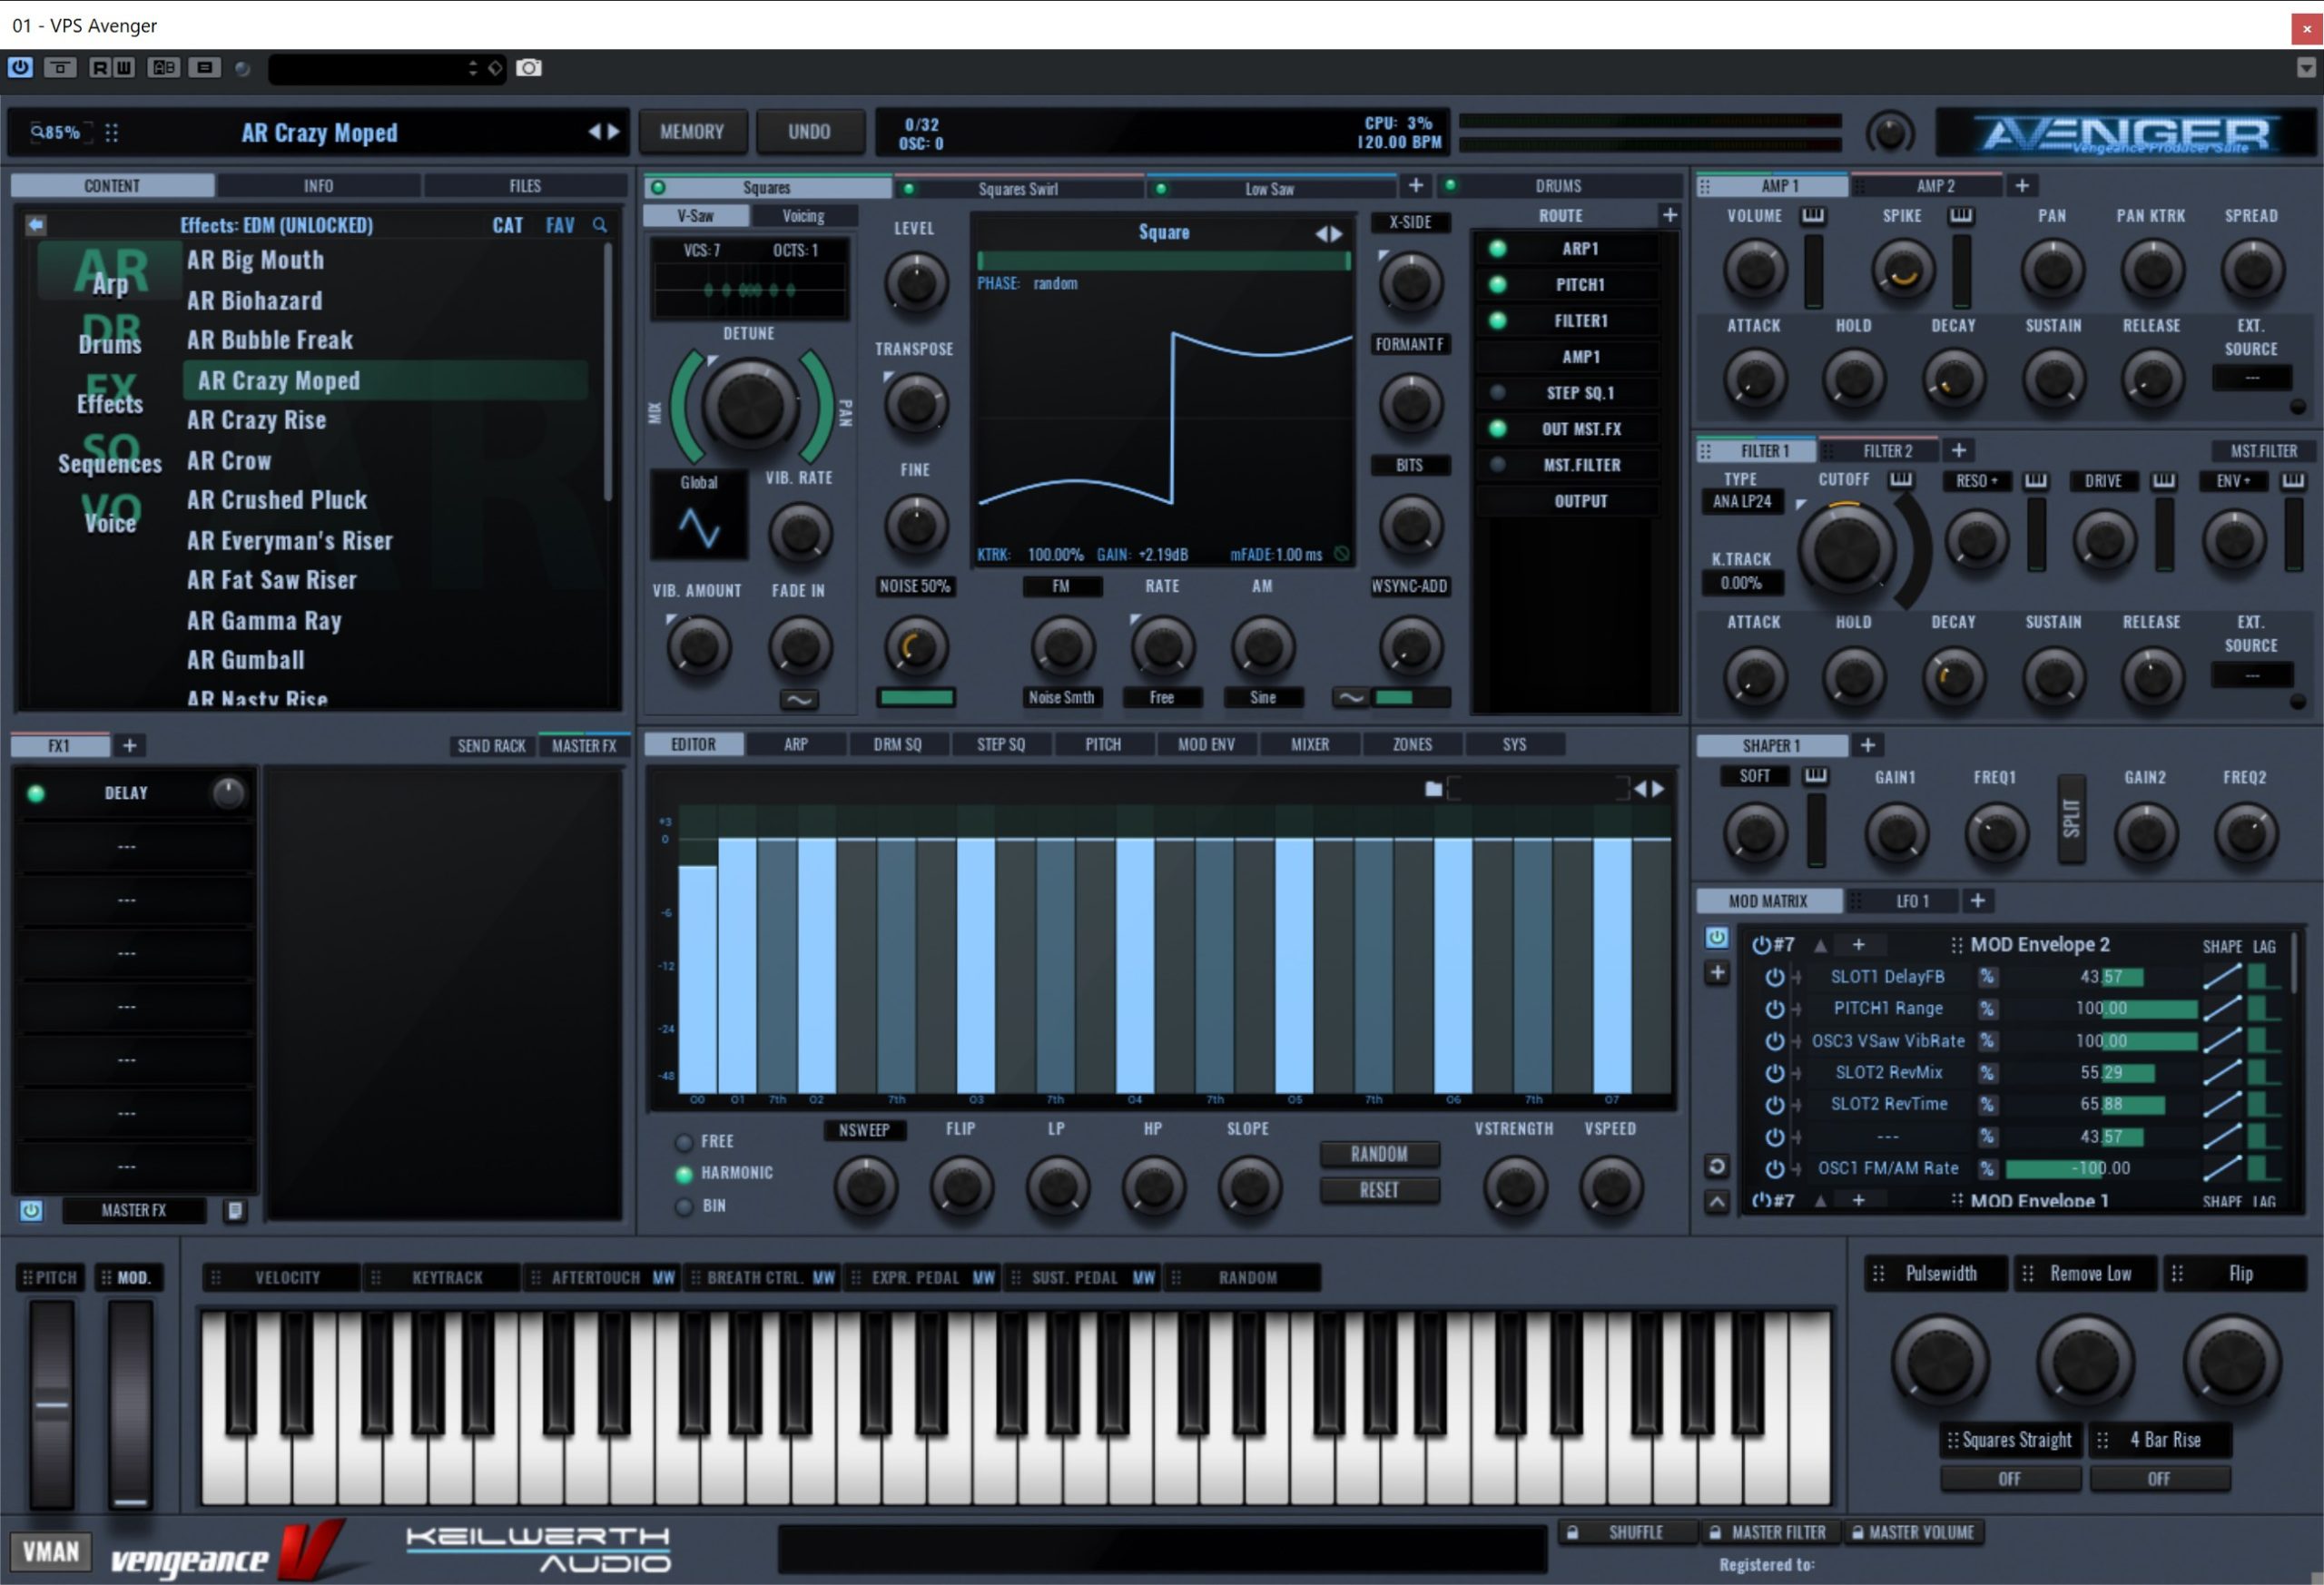Toggle the DELAY effect on/off LED

(x=37, y=794)
